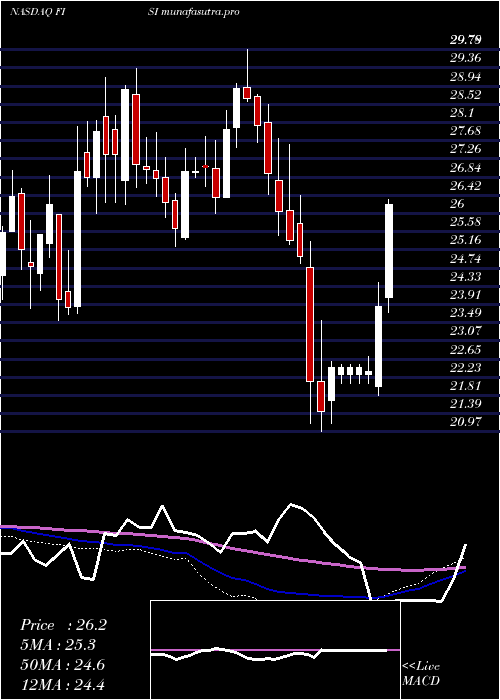Click the Price : 26.2 readout

coord(63,625)
